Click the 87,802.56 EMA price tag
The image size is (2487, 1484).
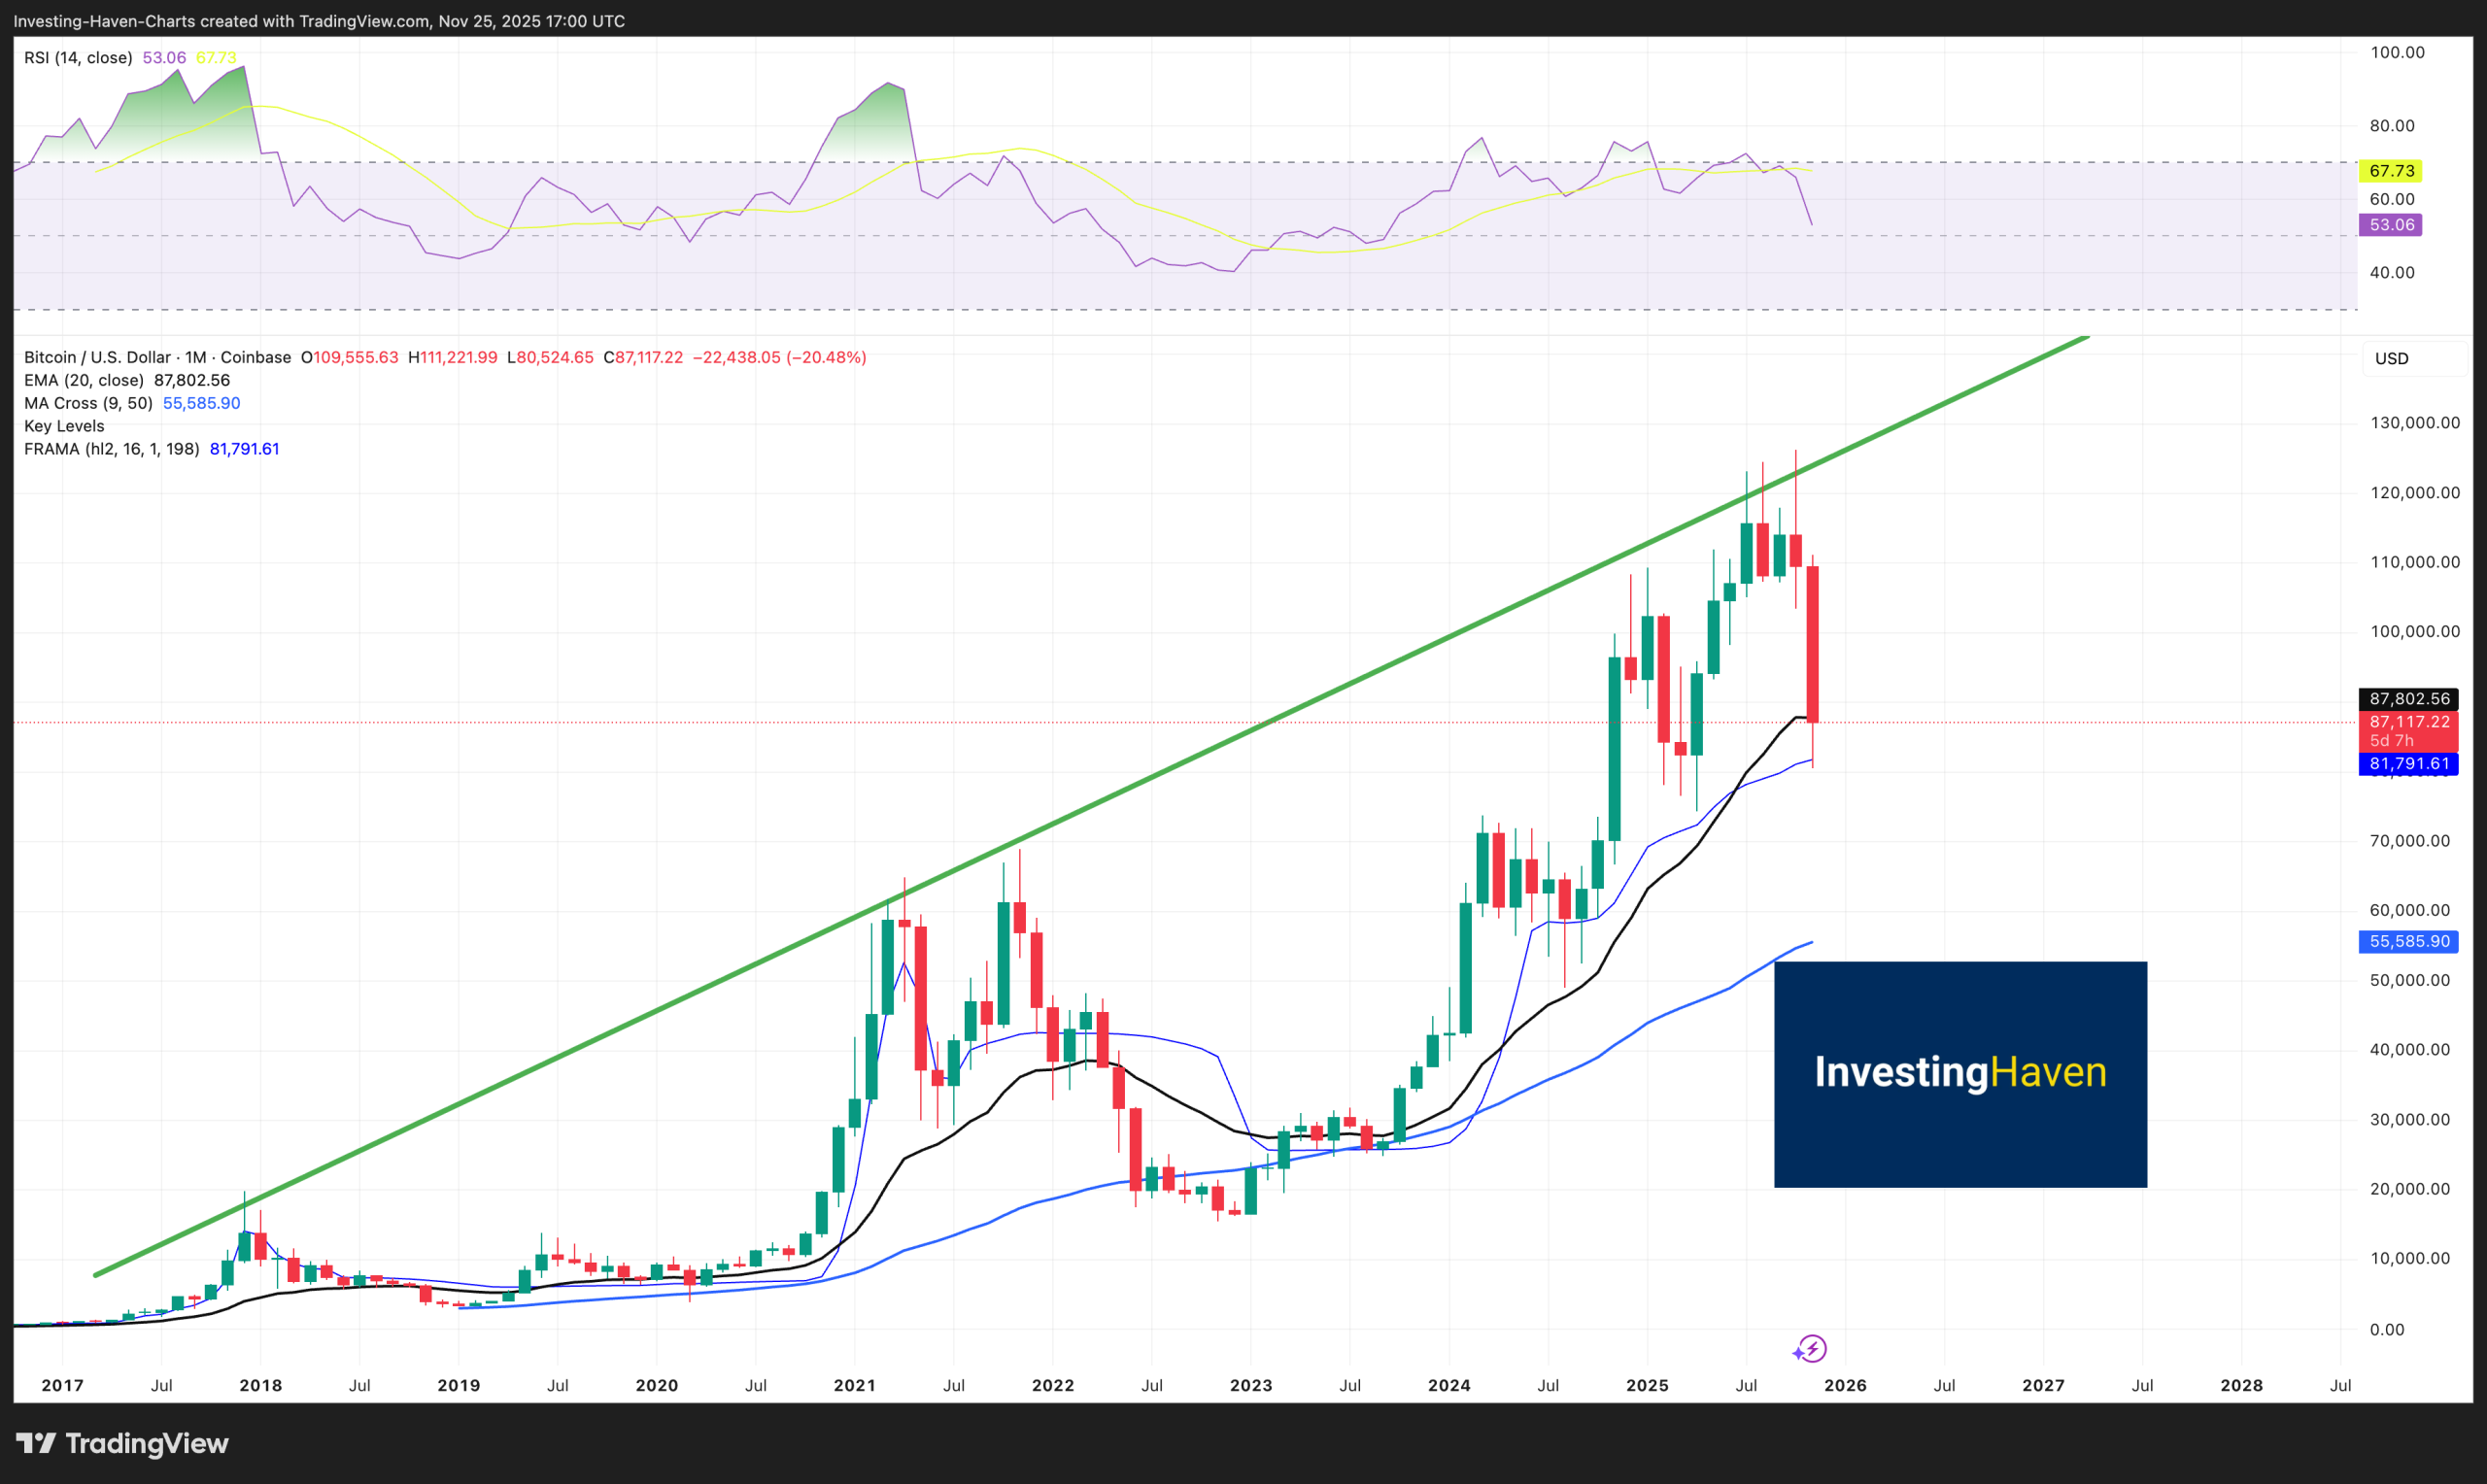click(2408, 699)
